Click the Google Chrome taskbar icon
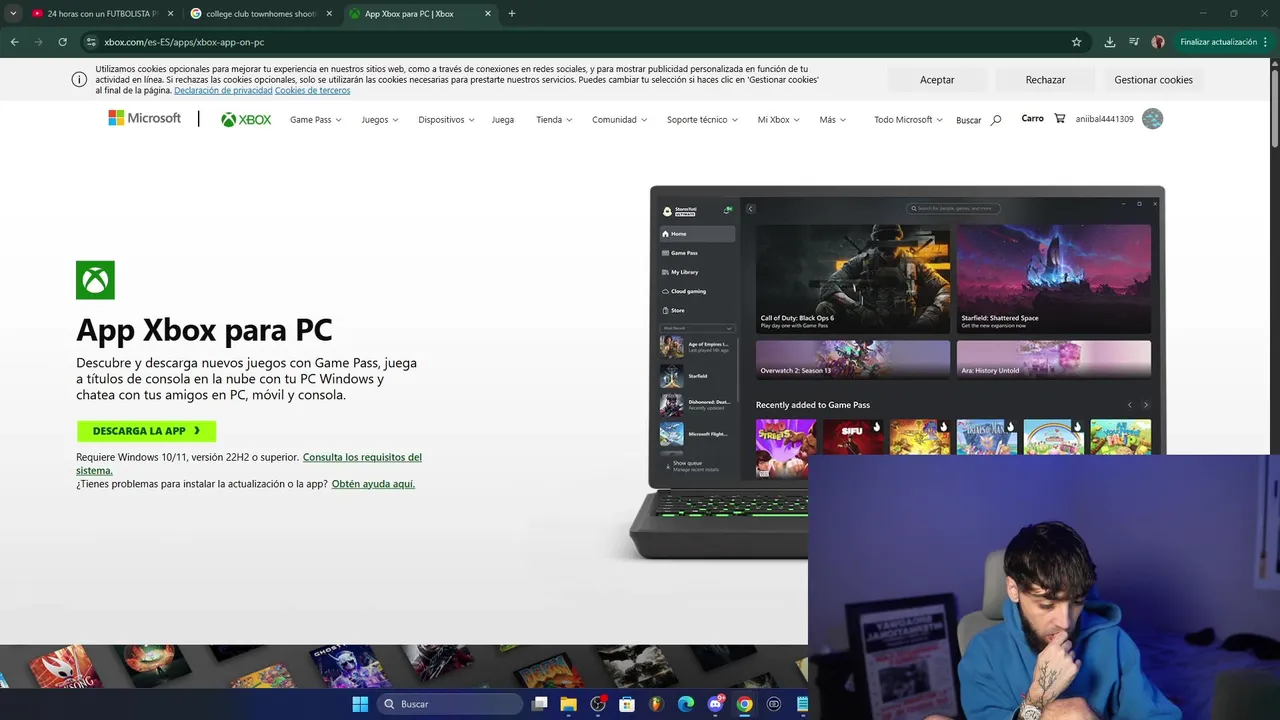Image resolution: width=1280 pixels, height=720 pixels. coord(744,704)
